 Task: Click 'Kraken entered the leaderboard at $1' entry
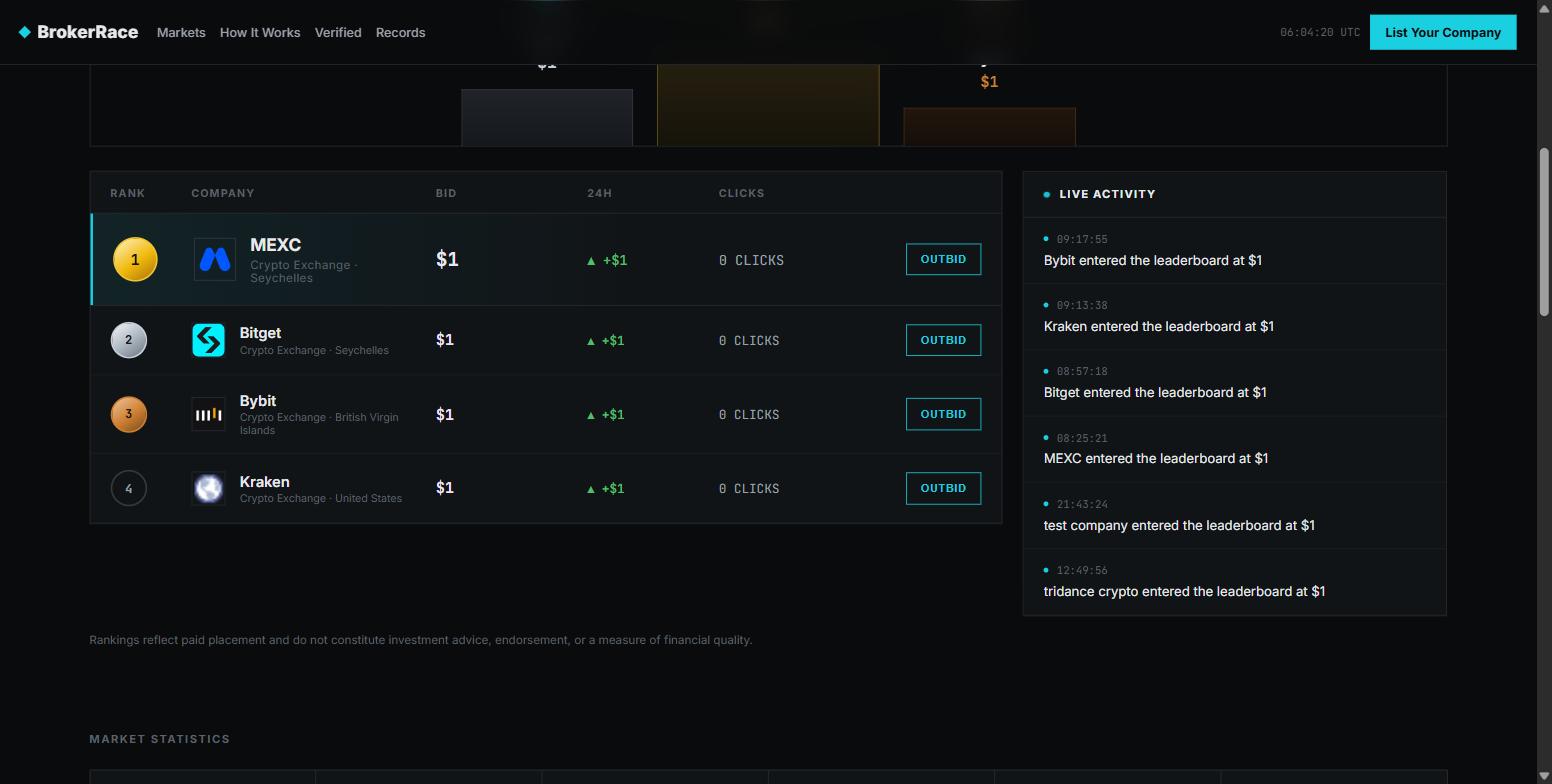click(1159, 326)
